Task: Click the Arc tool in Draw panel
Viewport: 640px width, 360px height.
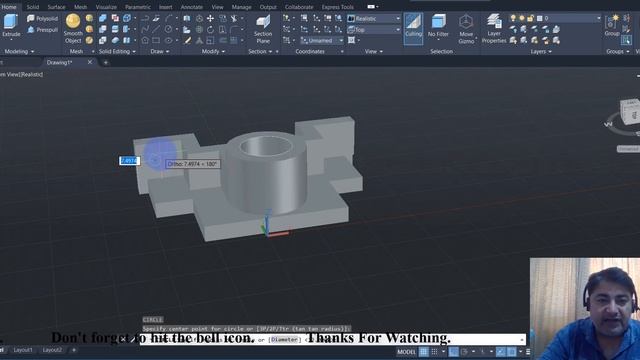Action: click(168, 18)
